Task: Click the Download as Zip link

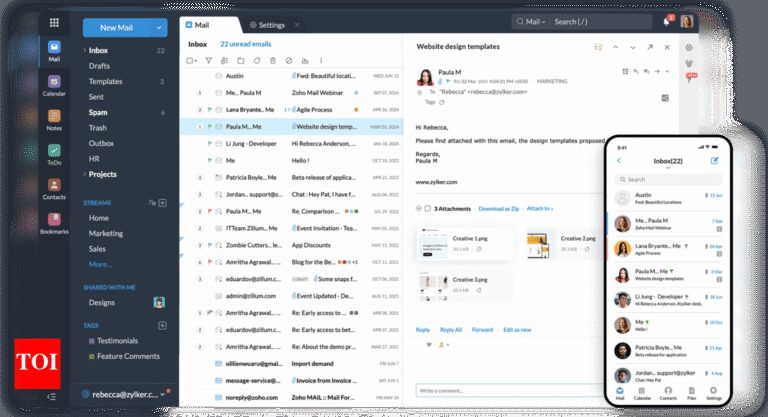Action: 500,208
